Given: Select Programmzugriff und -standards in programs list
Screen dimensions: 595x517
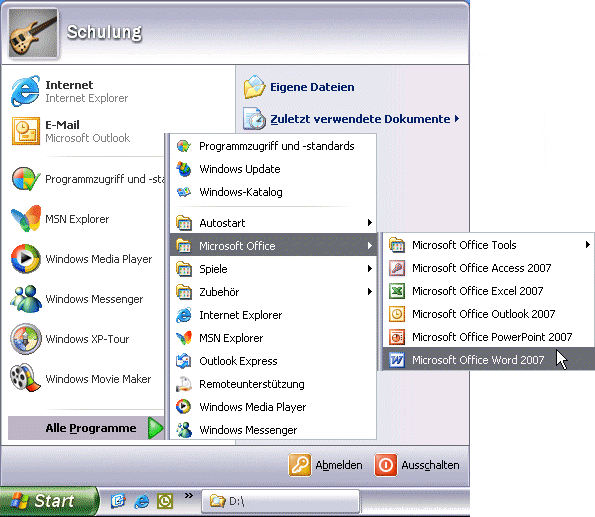Looking at the screenshot, I should (x=273, y=146).
